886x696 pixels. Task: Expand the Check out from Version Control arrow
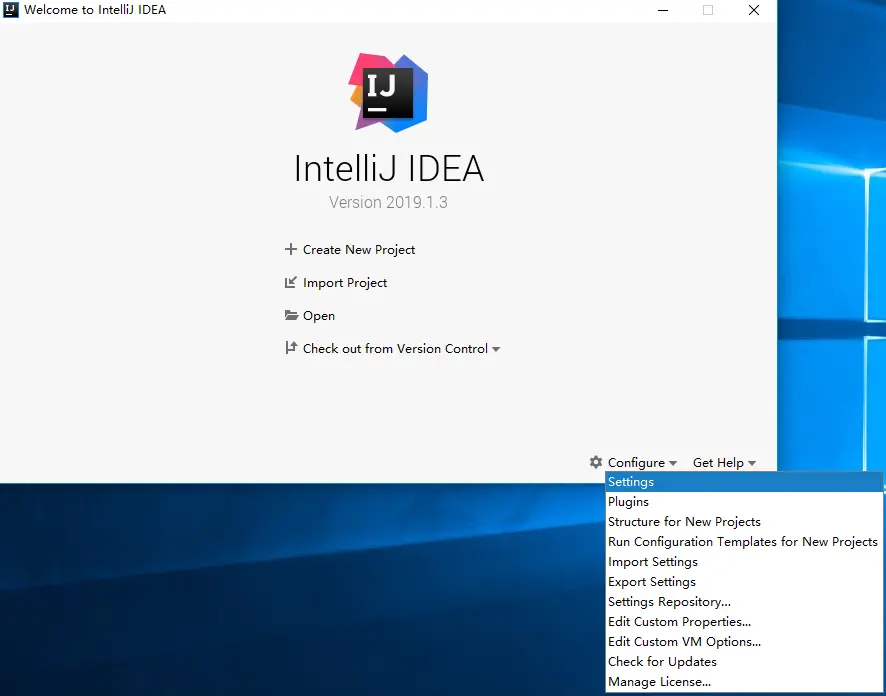[496, 349]
